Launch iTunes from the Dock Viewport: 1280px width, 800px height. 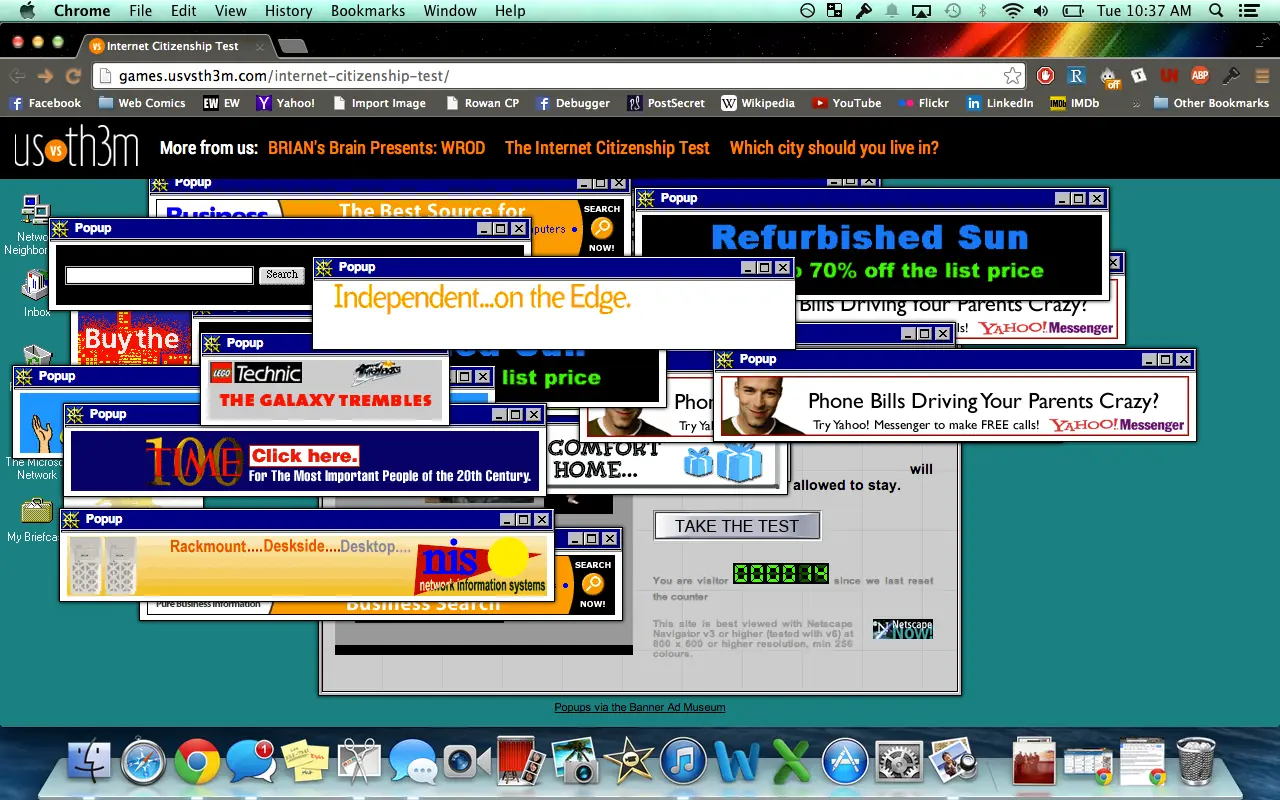(x=683, y=762)
